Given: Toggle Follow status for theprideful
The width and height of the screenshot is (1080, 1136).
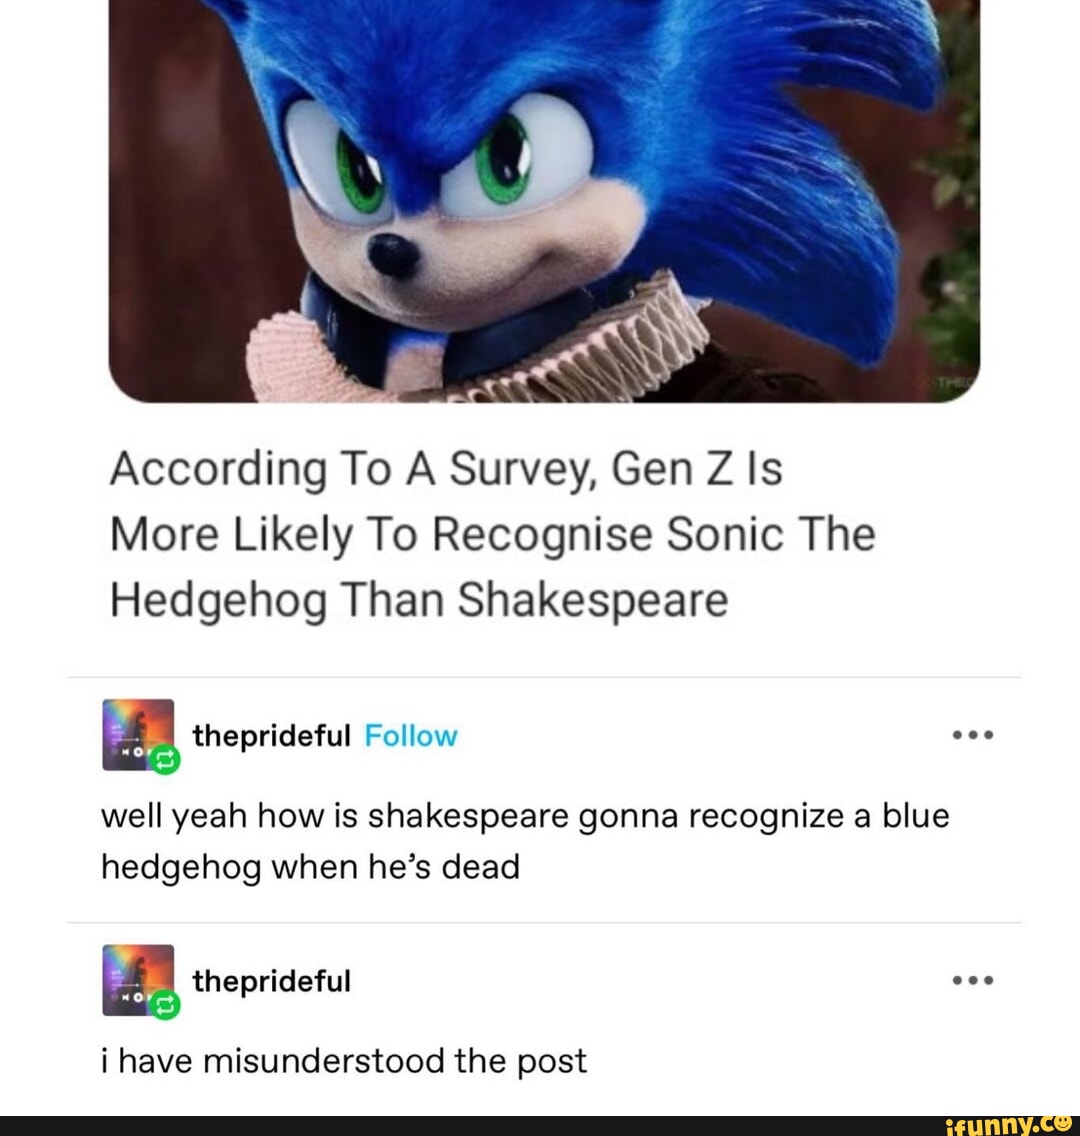Looking at the screenshot, I should click(410, 735).
